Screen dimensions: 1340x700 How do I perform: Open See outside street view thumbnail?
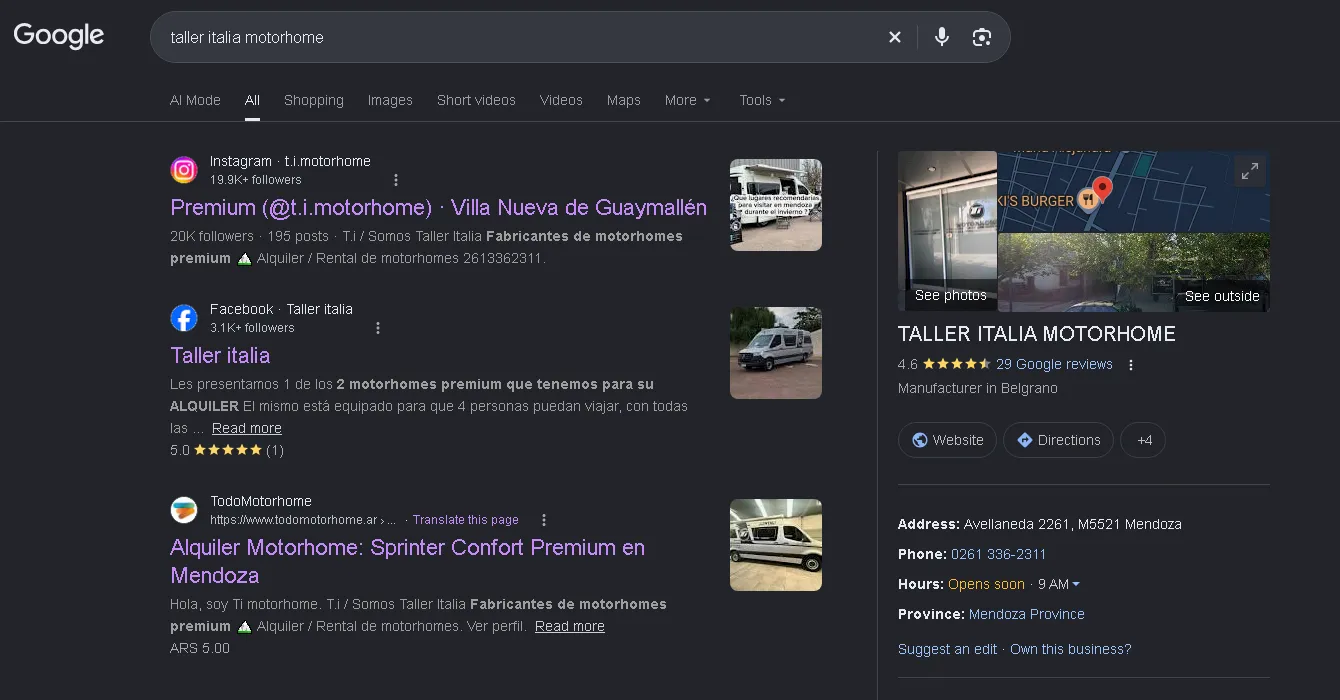pos(1134,272)
